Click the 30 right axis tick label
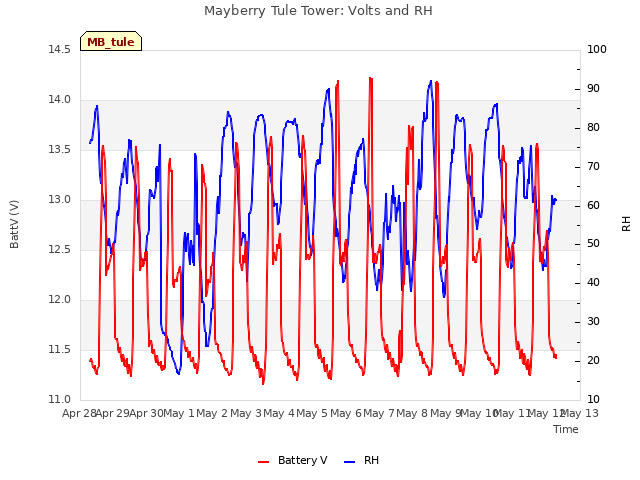The width and height of the screenshot is (640, 480). [x=593, y=322]
